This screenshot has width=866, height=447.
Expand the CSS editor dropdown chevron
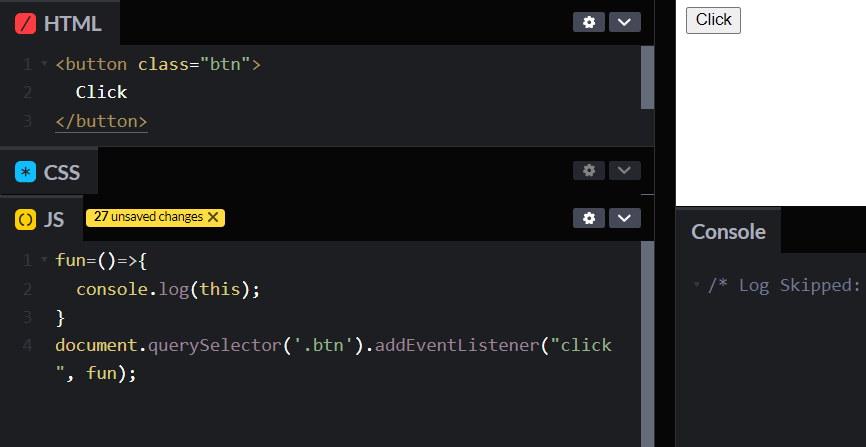[624, 171]
